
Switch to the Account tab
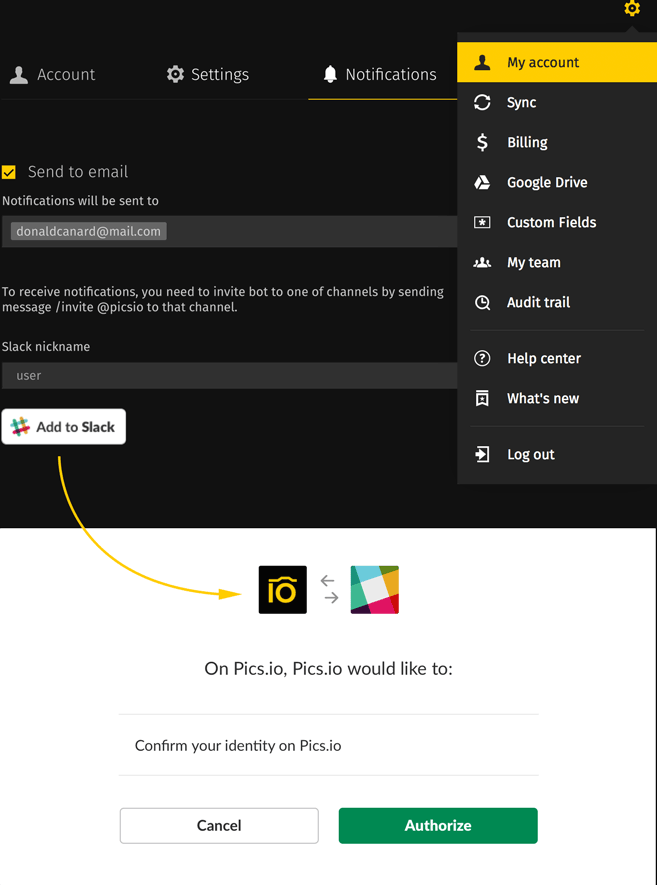(x=52, y=75)
